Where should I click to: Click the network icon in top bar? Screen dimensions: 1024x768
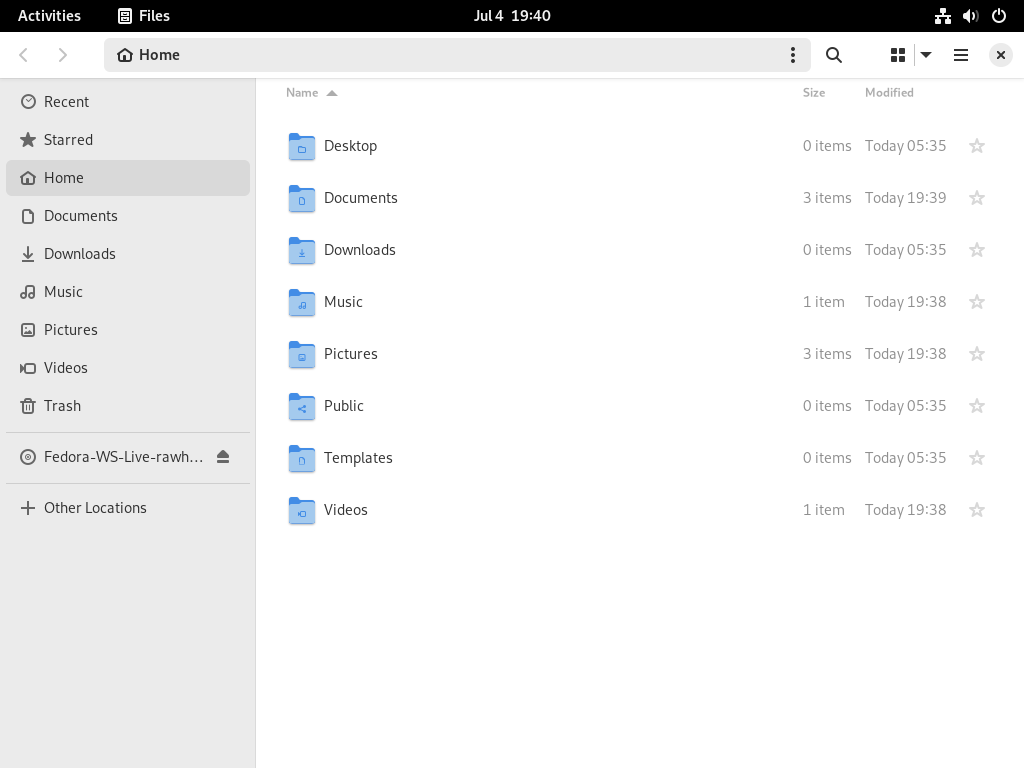click(x=942, y=16)
